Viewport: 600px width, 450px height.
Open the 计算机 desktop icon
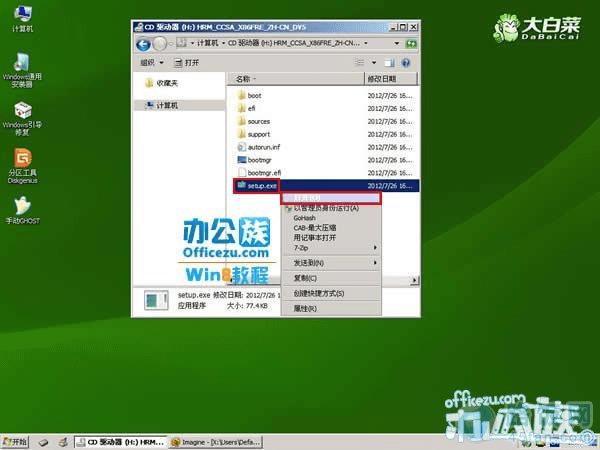pos(23,18)
